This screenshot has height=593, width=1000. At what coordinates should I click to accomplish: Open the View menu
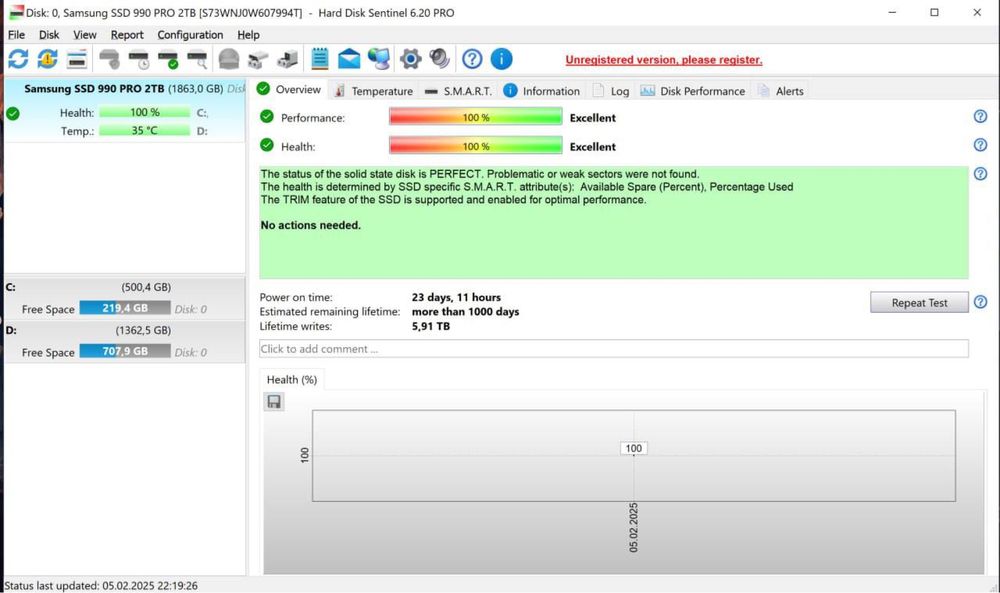(x=84, y=35)
